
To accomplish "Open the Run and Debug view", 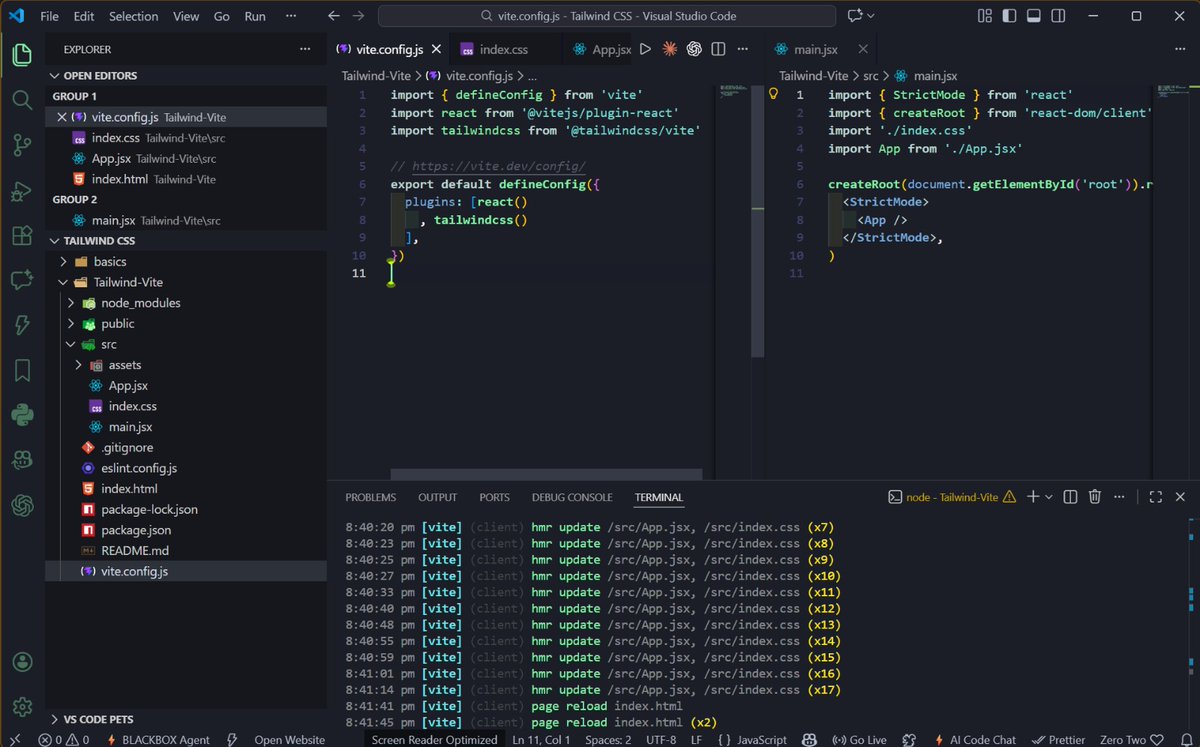I will (x=22, y=191).
